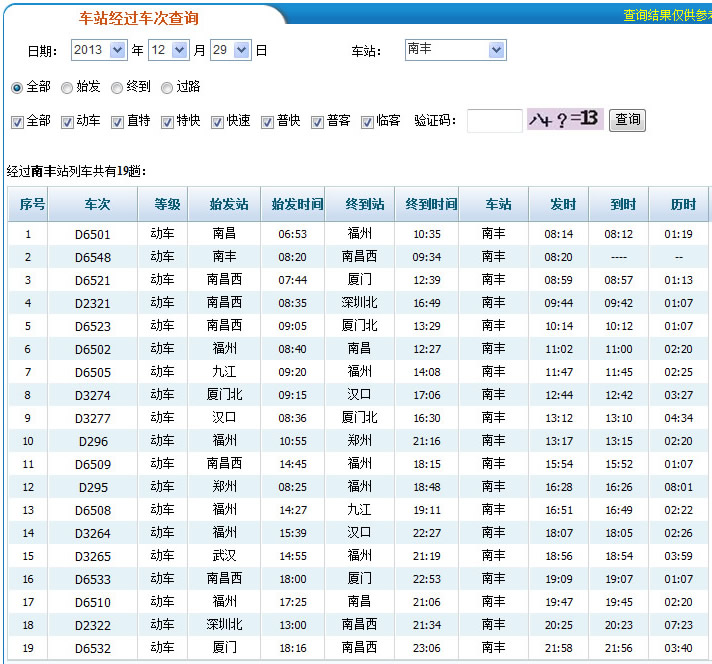Open the 车站 dropdown showing 南丰
712x664 pixels.
point(455,50)
